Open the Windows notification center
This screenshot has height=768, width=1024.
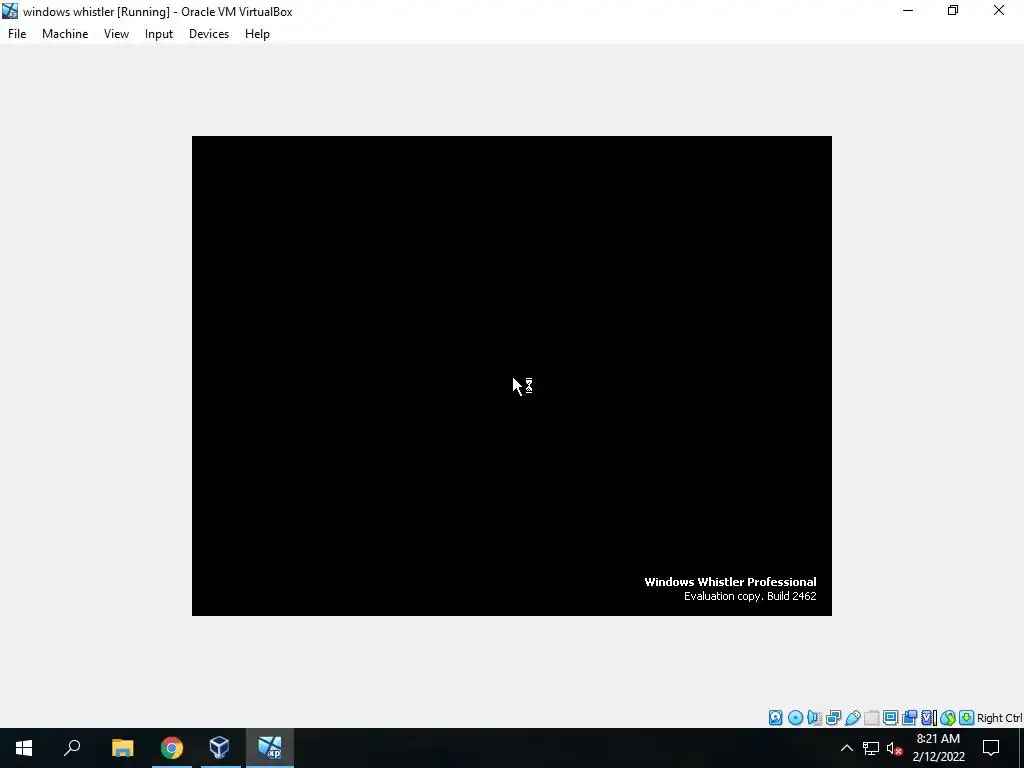pos(991,748)
